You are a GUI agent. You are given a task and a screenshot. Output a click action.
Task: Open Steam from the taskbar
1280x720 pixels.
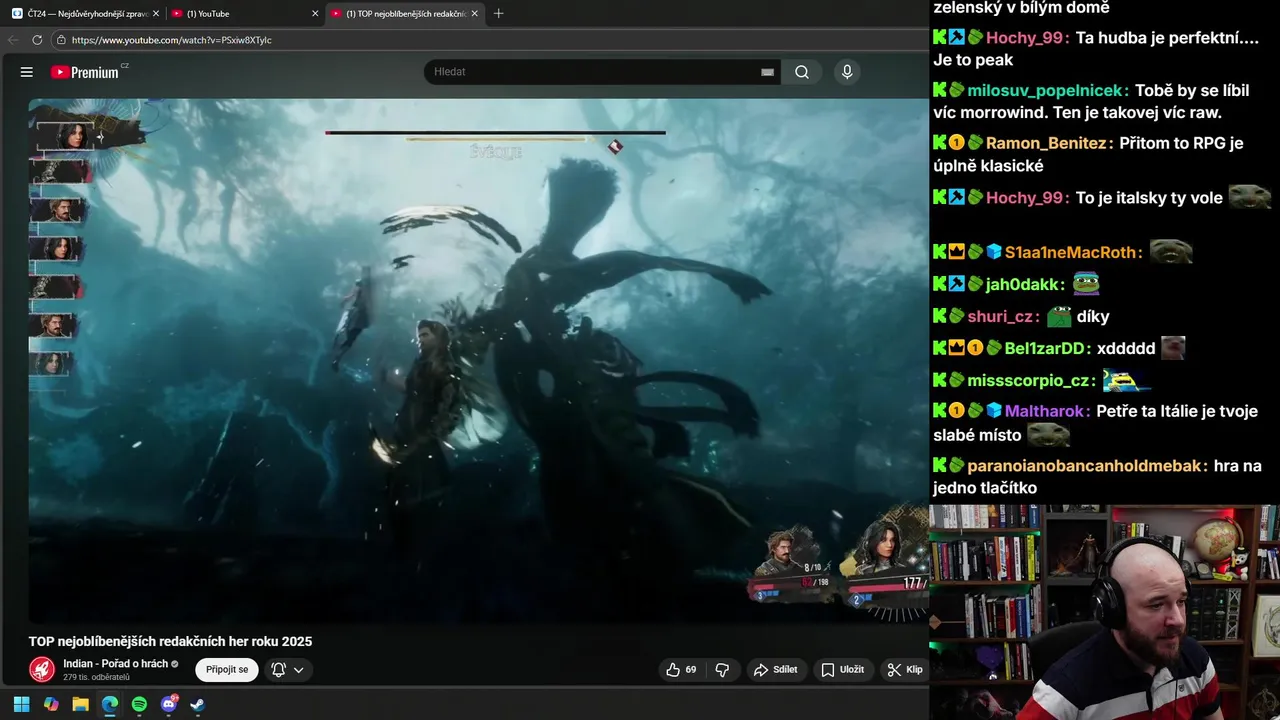tap(198, 704)
